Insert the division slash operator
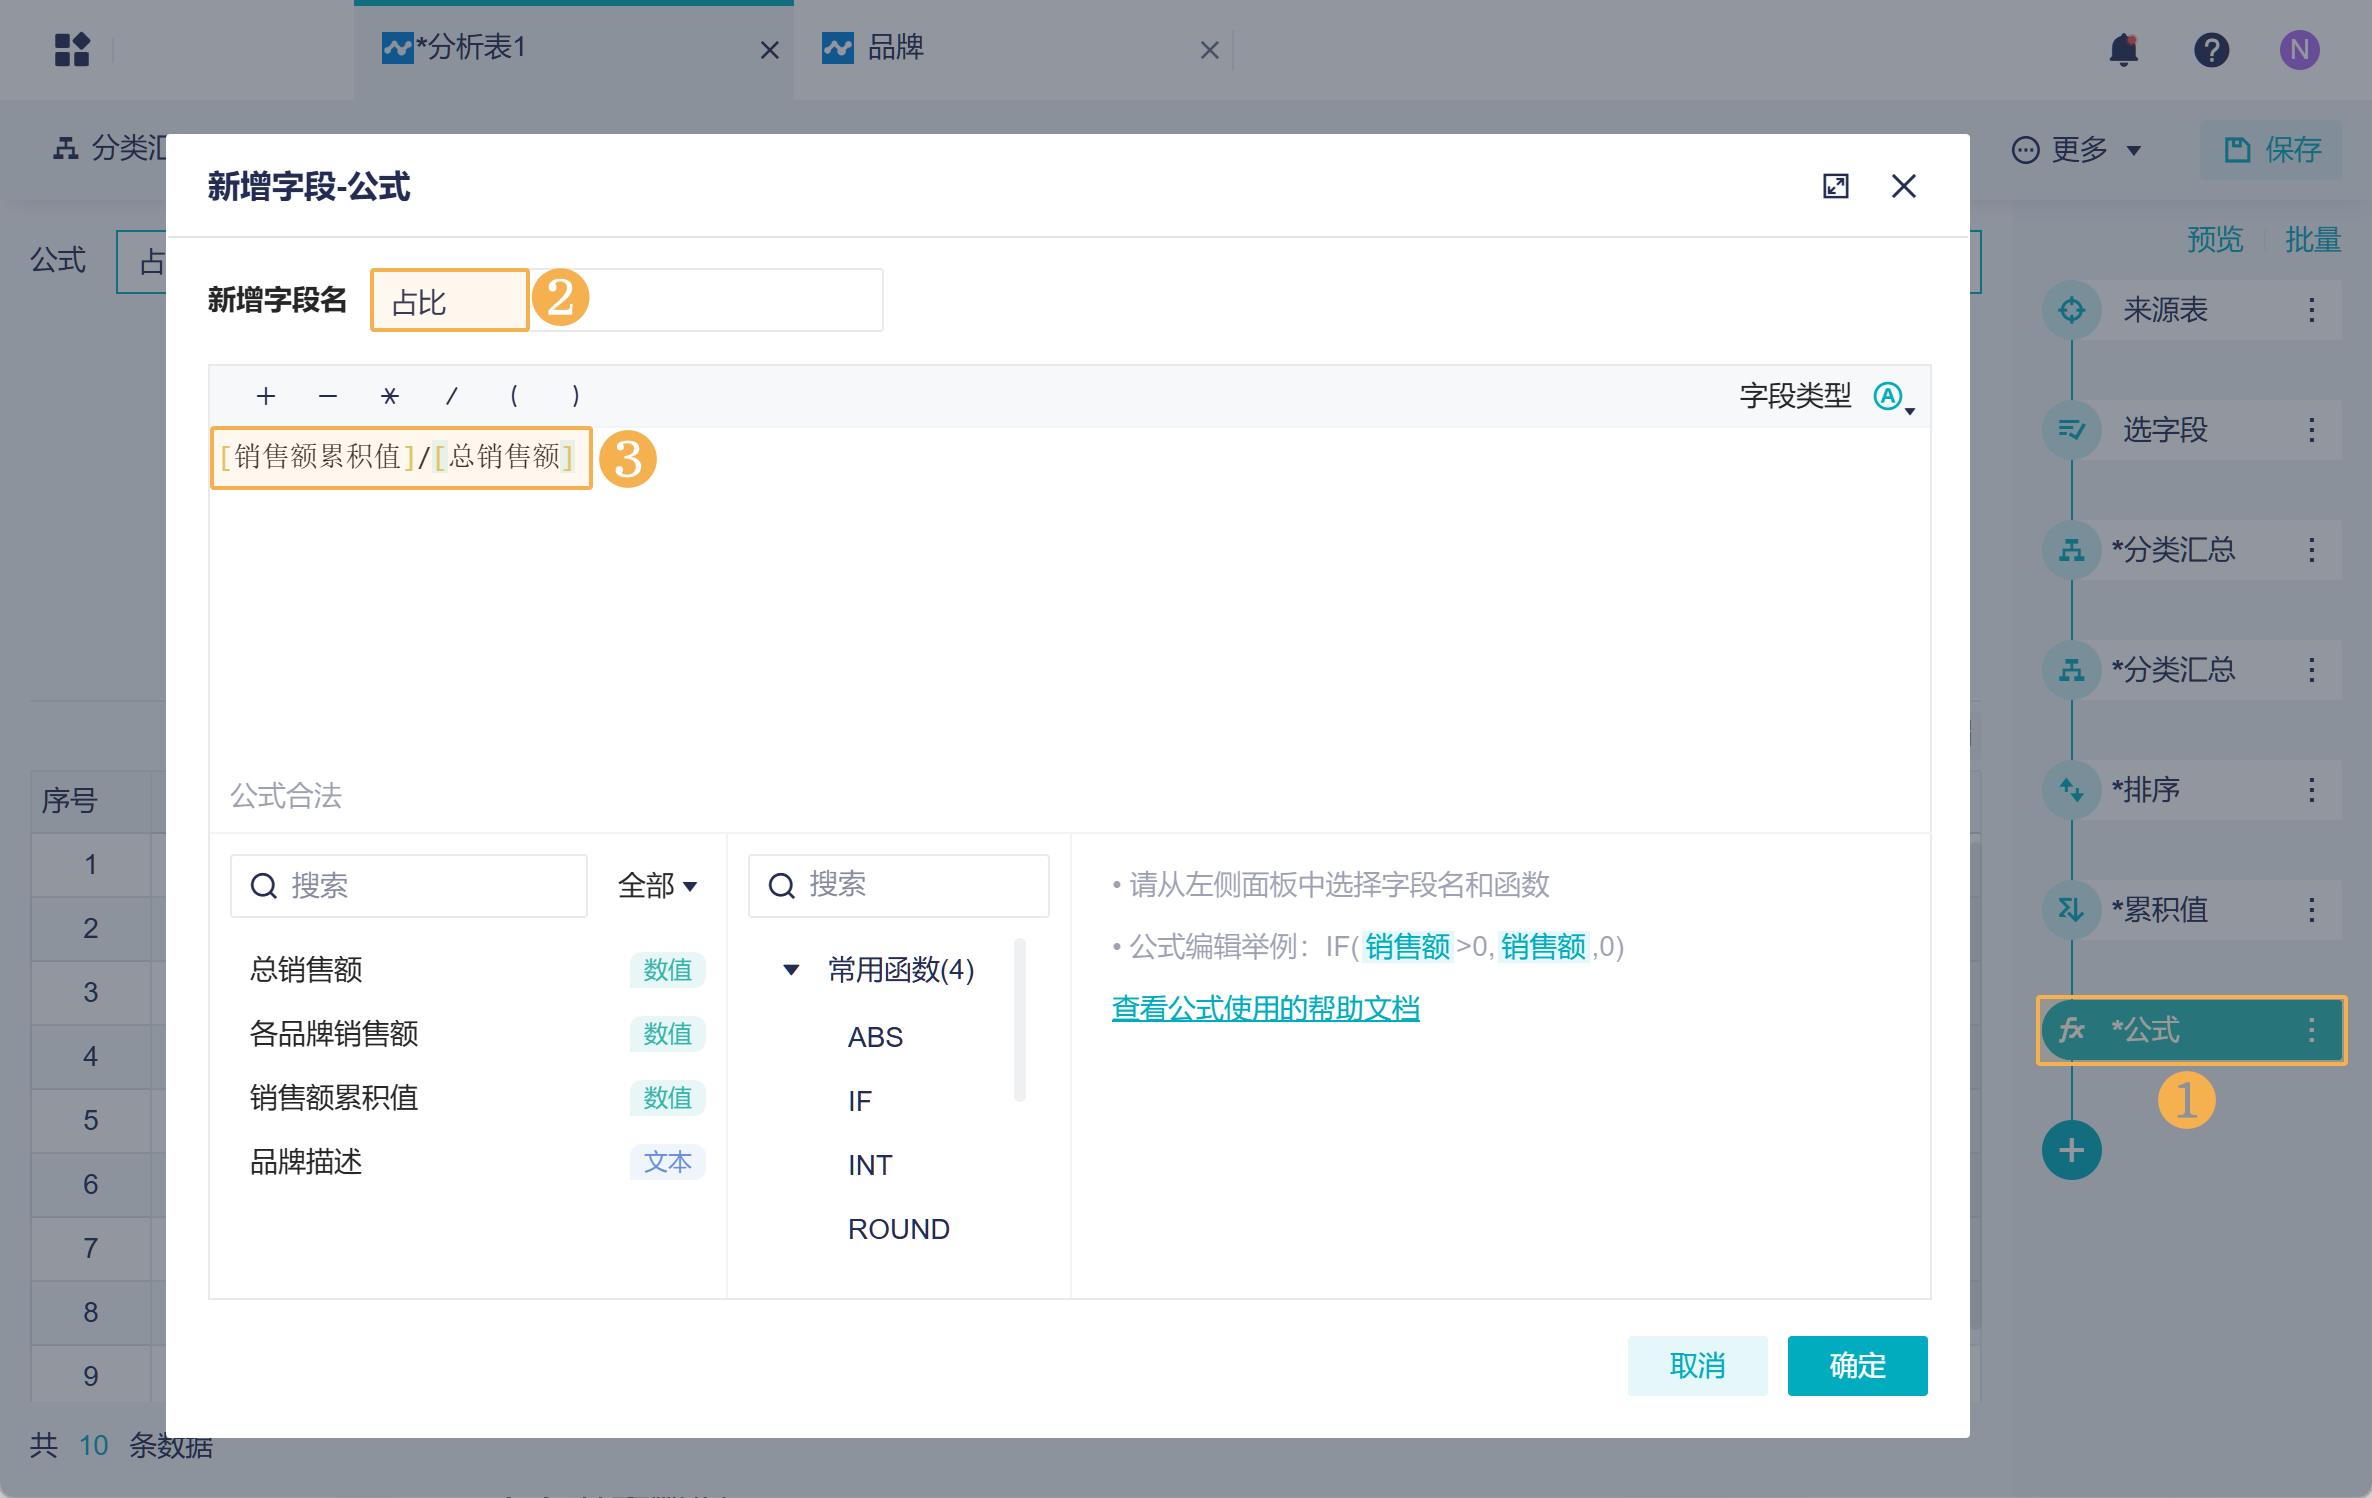The image size is (2372, 1498). click(x=452, y=396)
